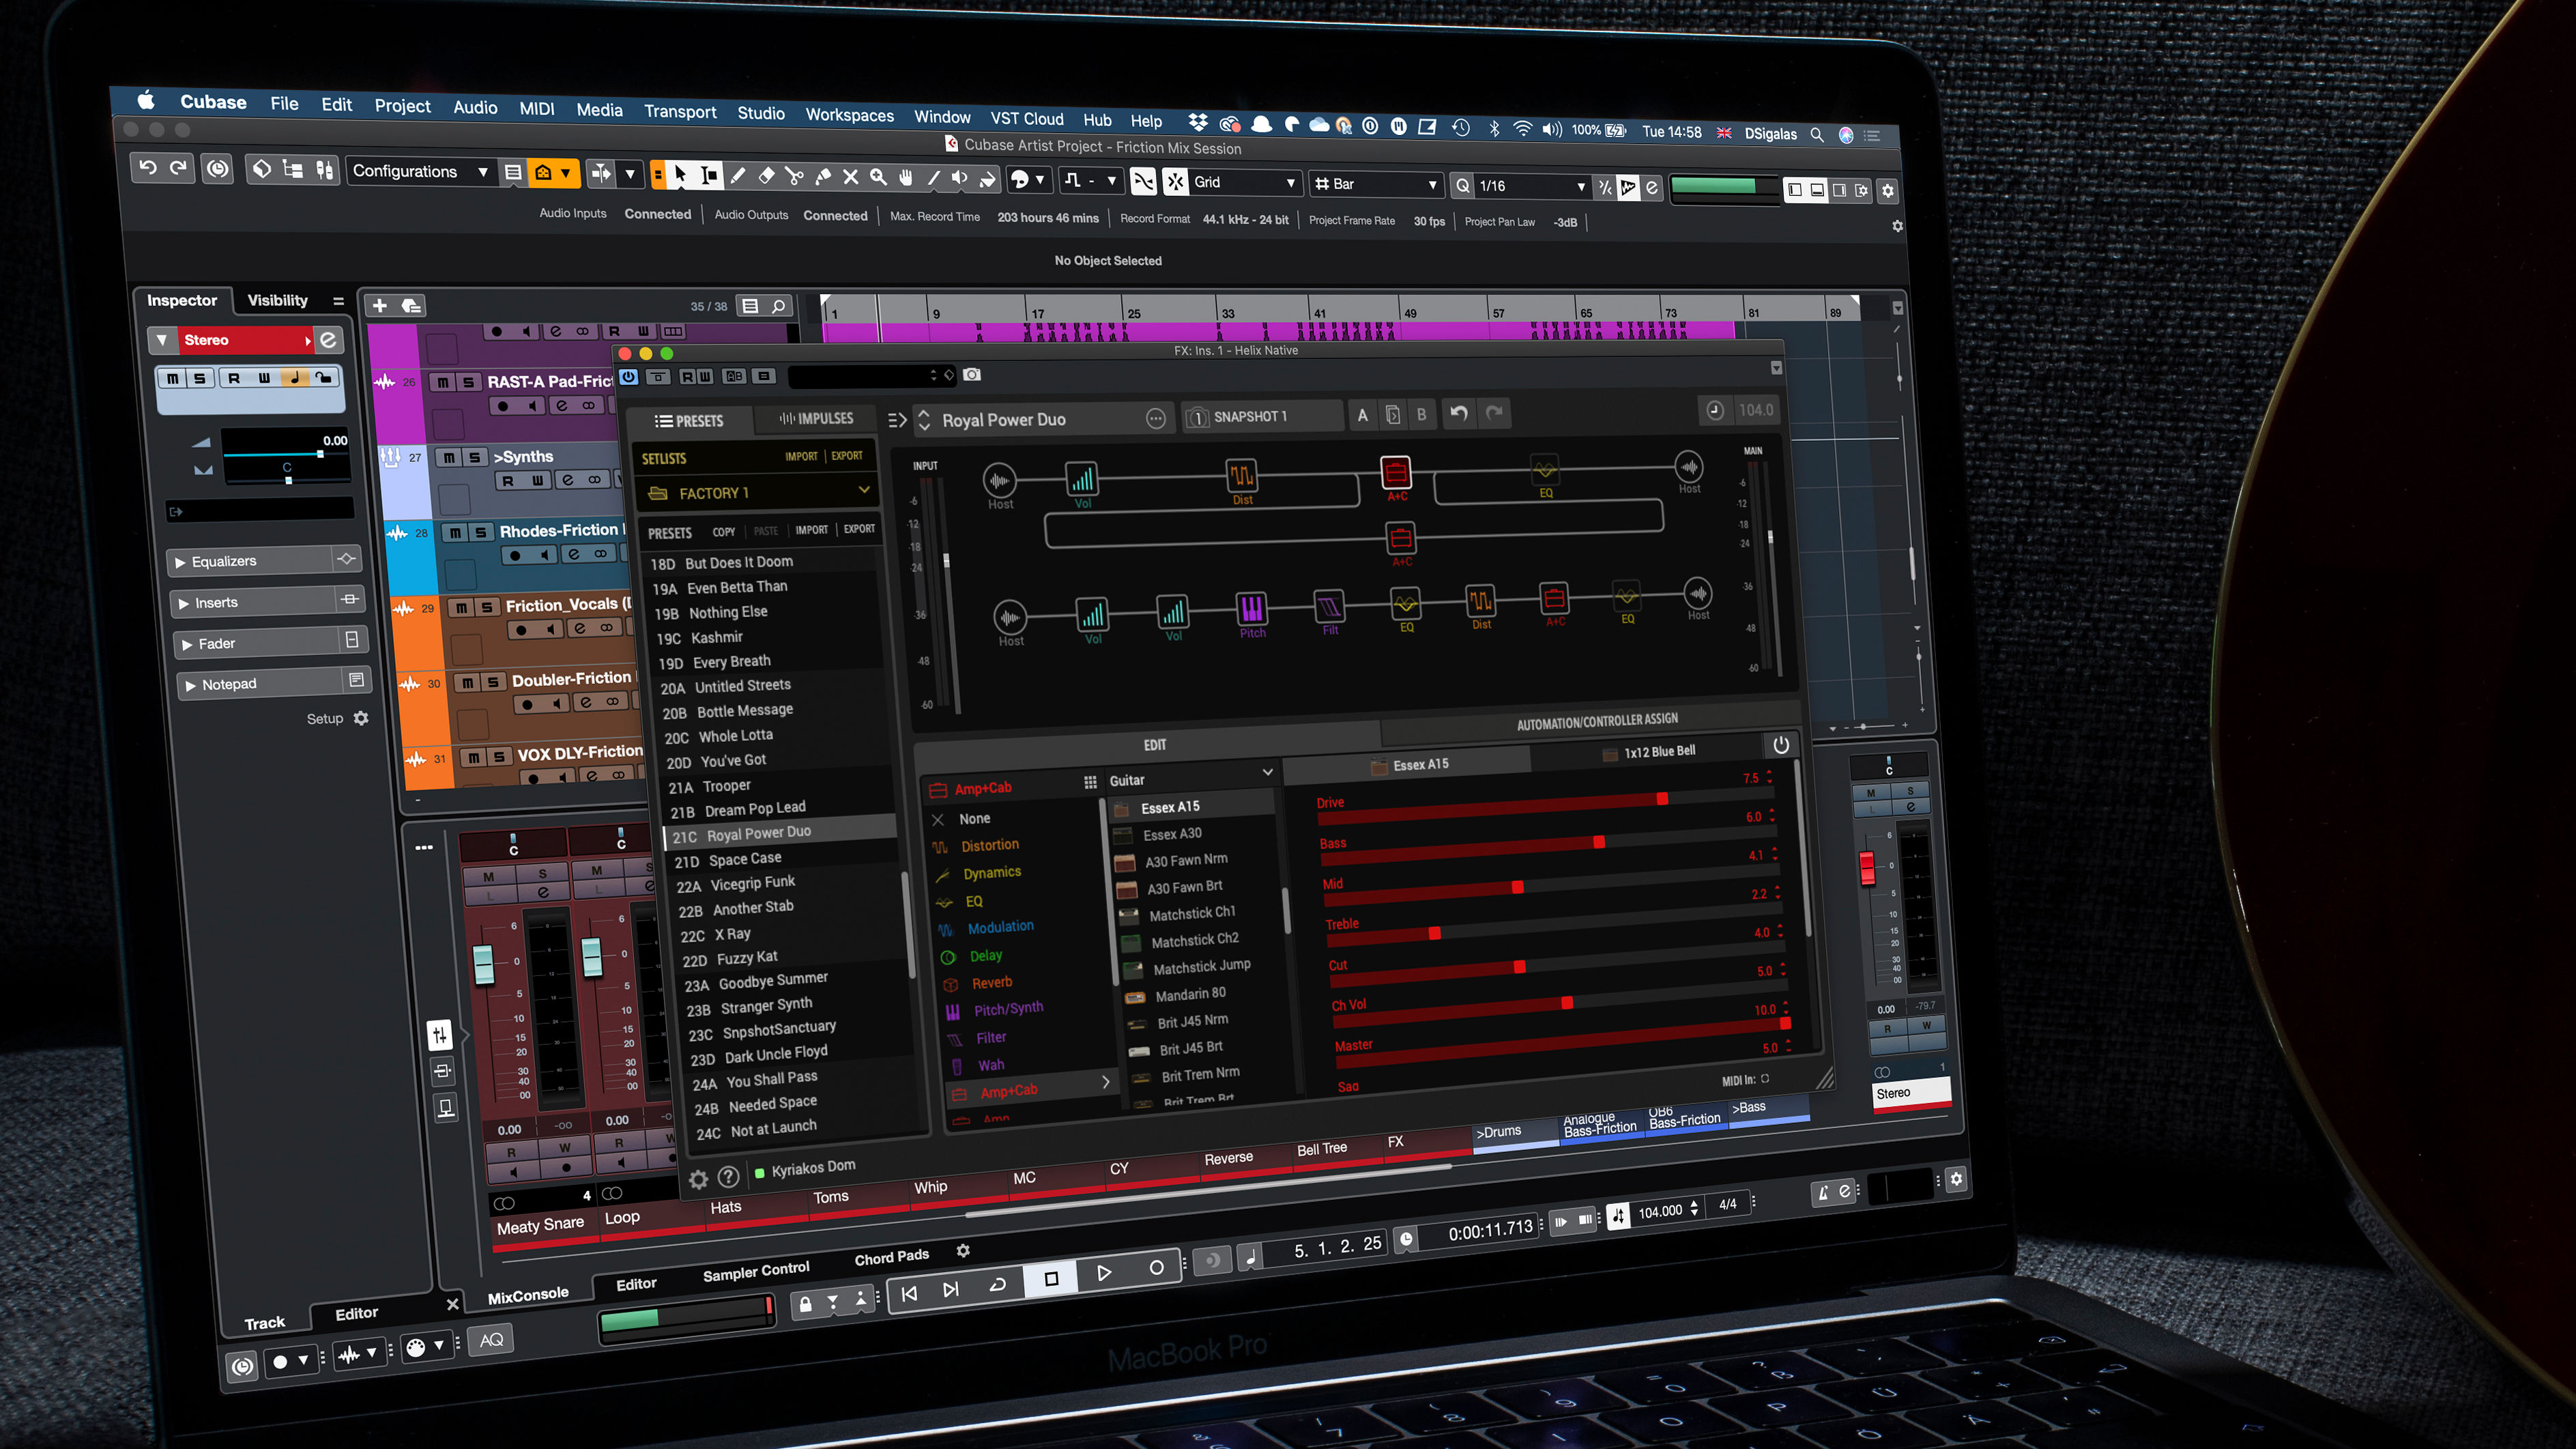The height and width of the screenshot is (1449, 2576).
Task: Click the presets COPY button
Action: tap(724, 532)
